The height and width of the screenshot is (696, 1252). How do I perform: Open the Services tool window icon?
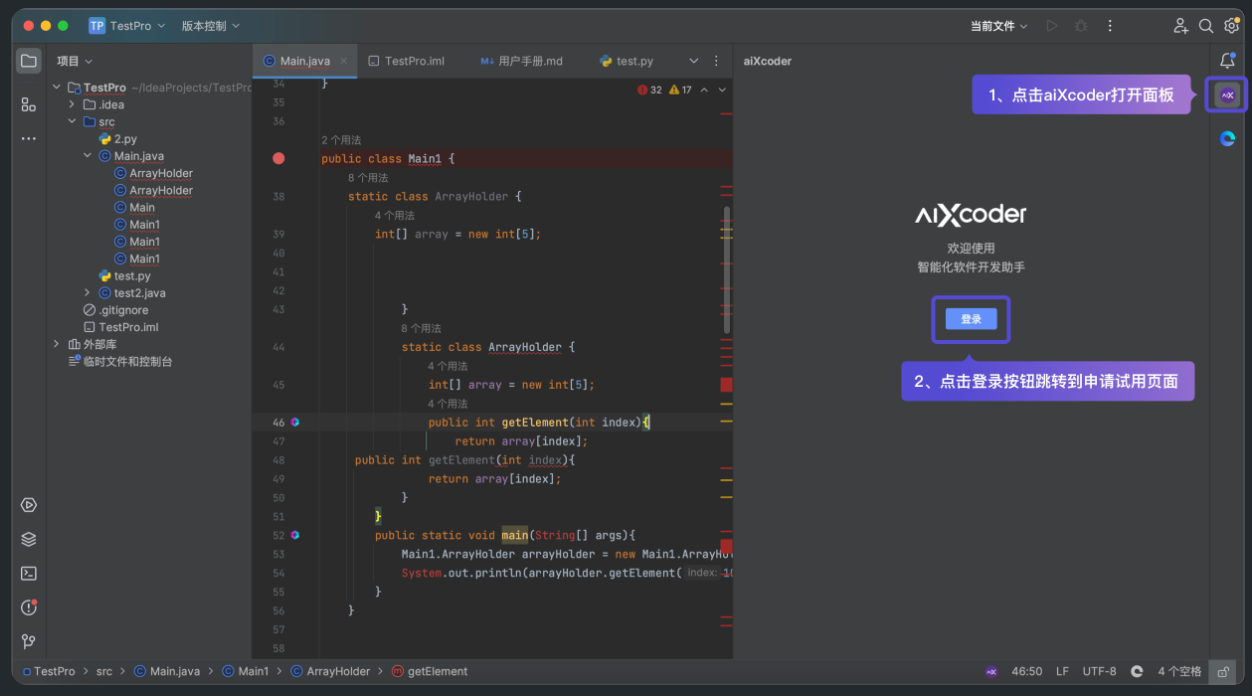click(x=27, y=538)
